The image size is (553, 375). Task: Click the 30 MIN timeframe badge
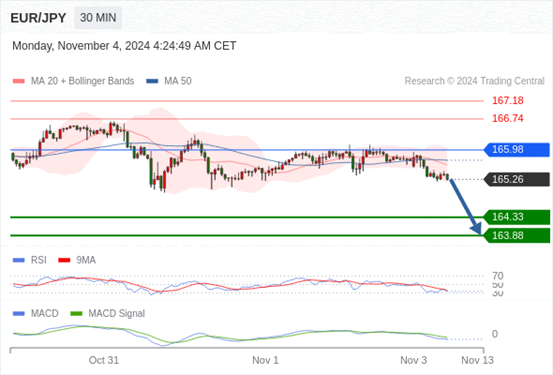tap(98, 18)
